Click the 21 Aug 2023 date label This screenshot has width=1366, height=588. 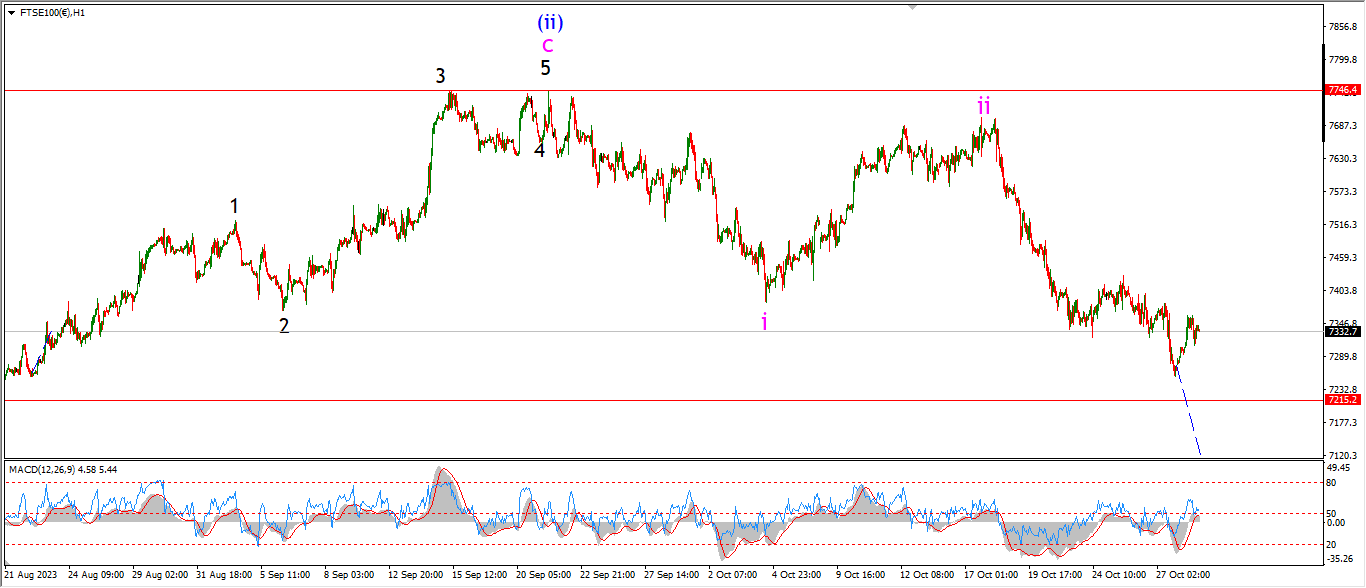pyautogui.click(x=30, y=575)
